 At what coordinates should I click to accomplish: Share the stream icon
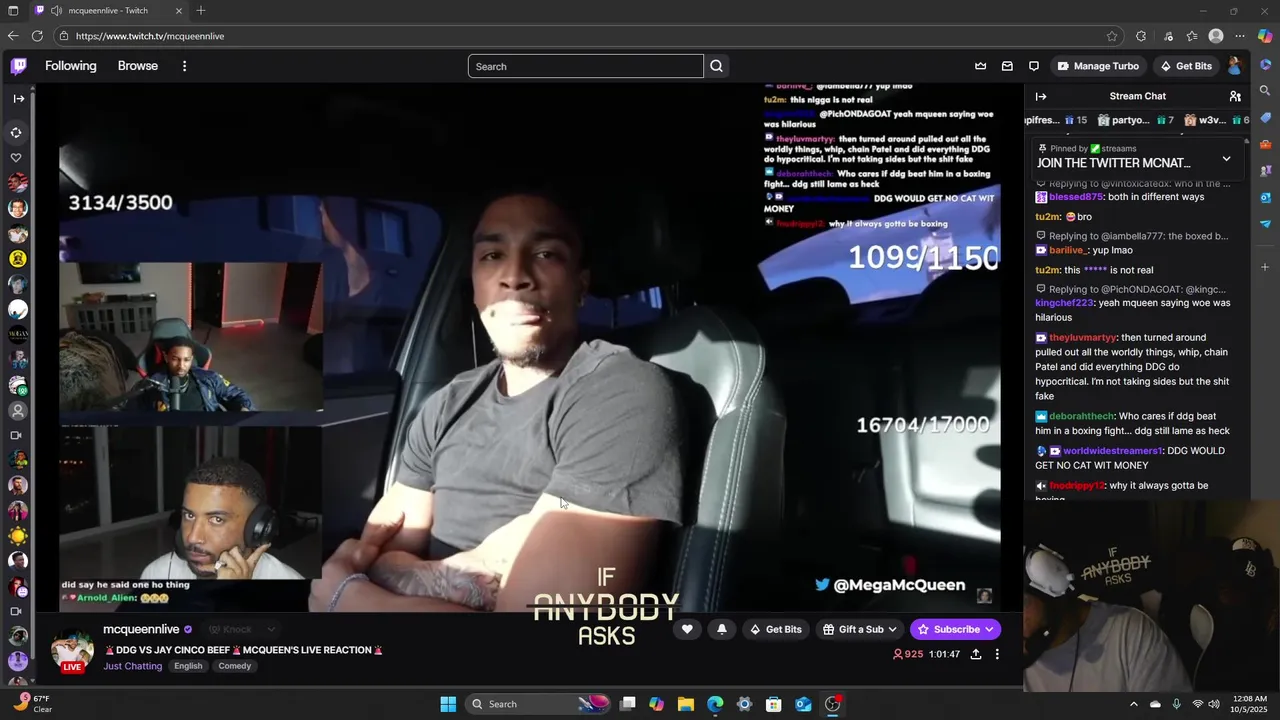pos(976,654)
